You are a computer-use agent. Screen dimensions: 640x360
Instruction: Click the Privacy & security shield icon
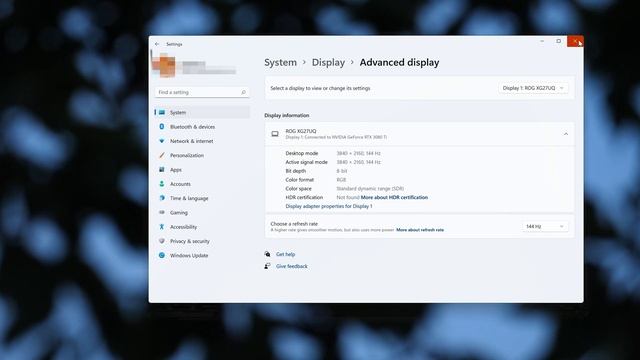tap(162, 241)
